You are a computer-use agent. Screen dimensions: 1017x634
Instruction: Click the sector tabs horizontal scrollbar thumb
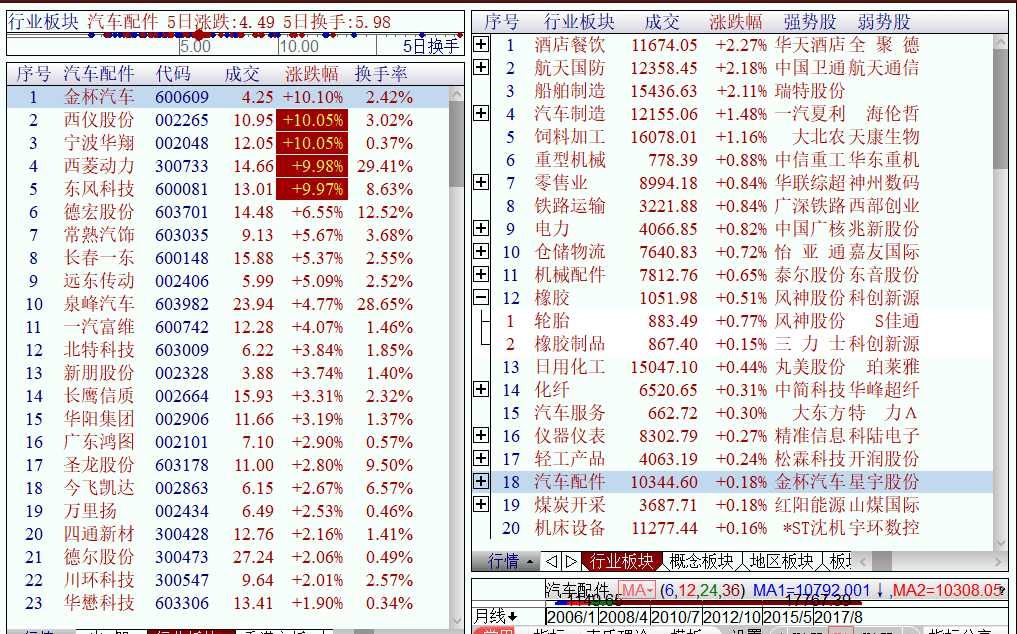[x=881, y=561]
